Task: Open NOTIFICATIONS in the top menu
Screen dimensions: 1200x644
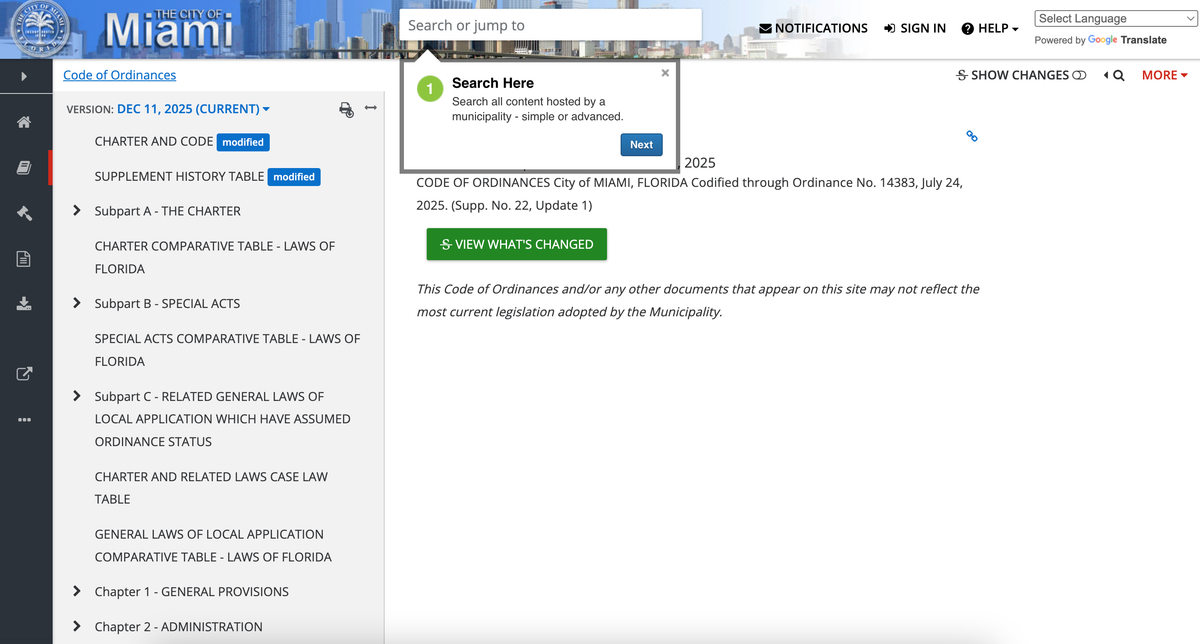Action: click(x=813, y=28)
